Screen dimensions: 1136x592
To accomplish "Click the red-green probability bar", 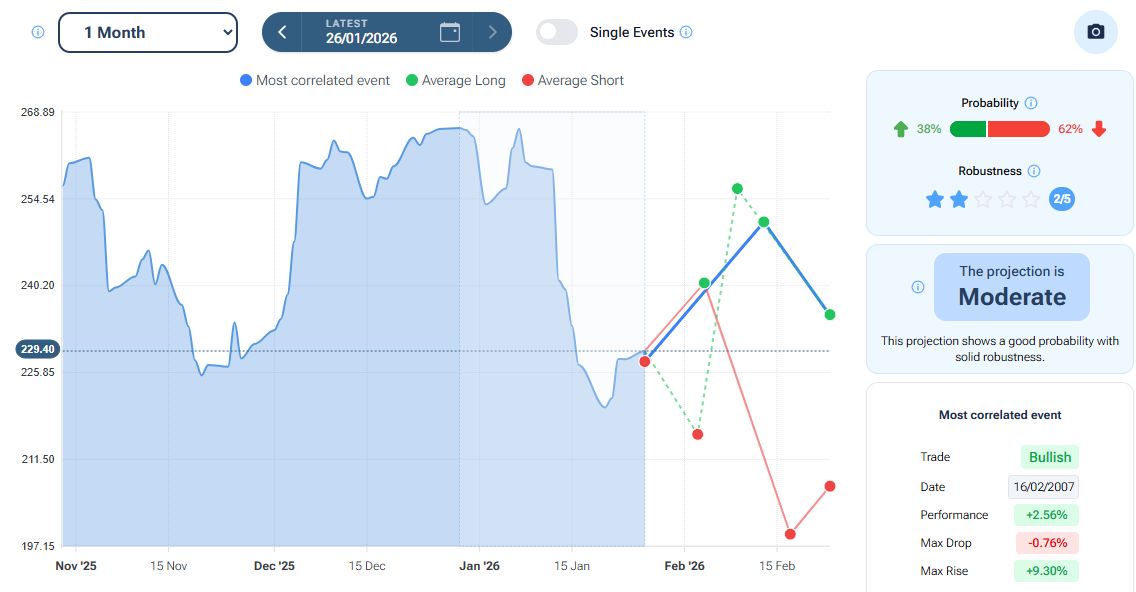I will [x=999, y=129].
